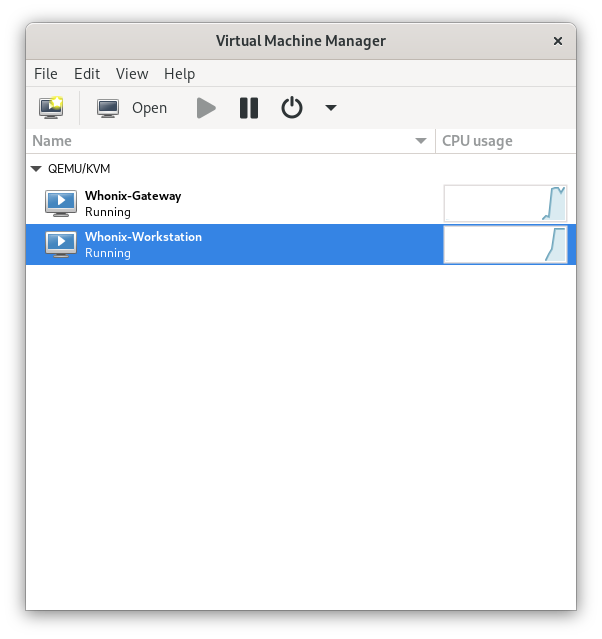Select the Whonix-Gateway name text
602x639 pixels.
[133, 196]
